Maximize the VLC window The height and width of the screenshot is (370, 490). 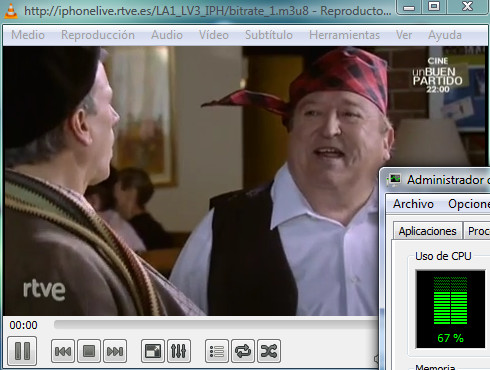click(x=434, y=7)
